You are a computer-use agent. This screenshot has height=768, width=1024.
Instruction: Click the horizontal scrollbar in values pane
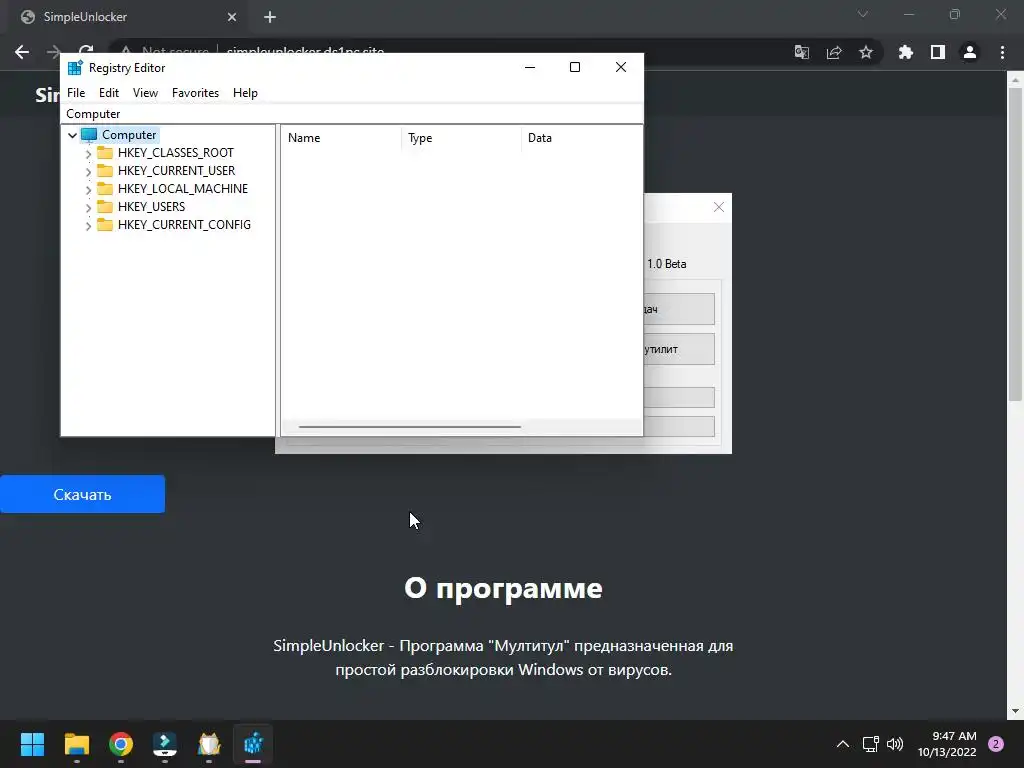pyautogui.click(x=409, y=426)
